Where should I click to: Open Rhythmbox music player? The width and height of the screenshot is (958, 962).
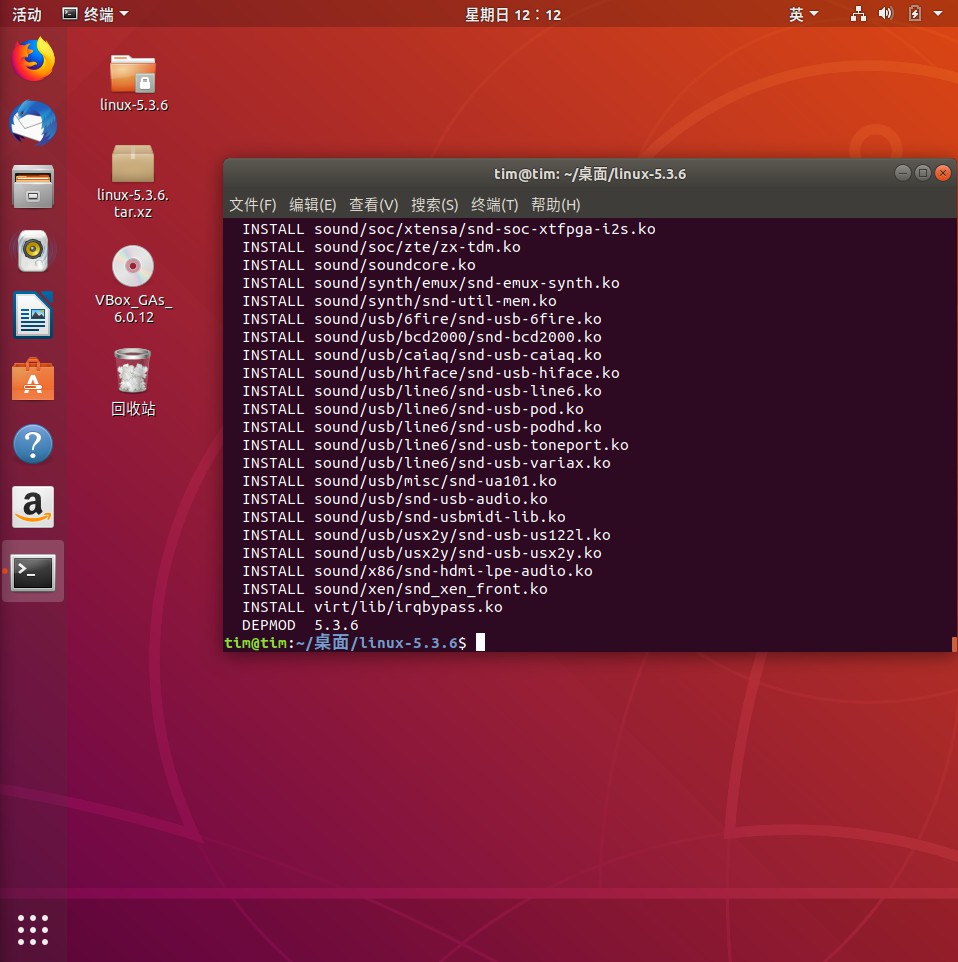tap(33, 251)
